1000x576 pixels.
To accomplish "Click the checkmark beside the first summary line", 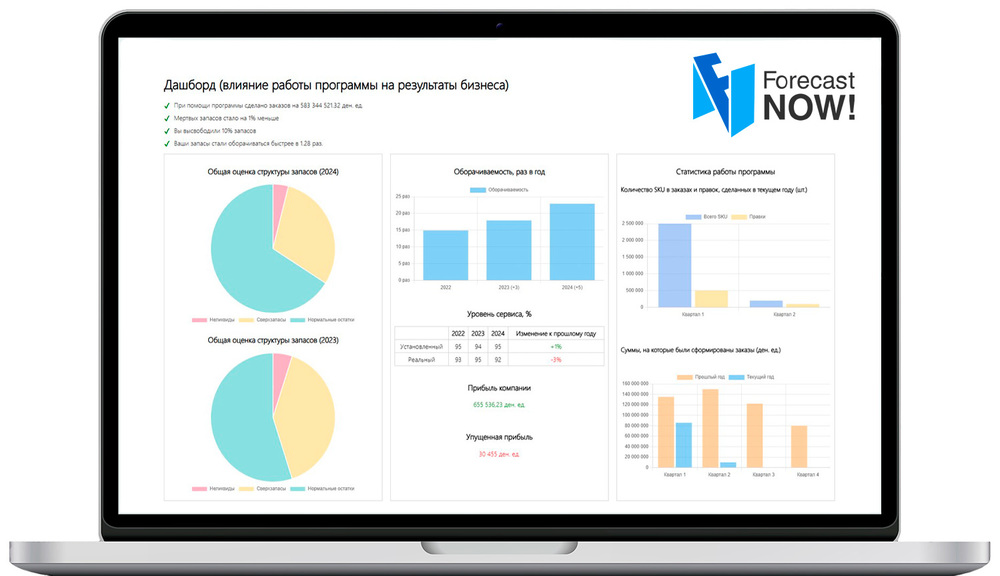I will coord(167,105).
